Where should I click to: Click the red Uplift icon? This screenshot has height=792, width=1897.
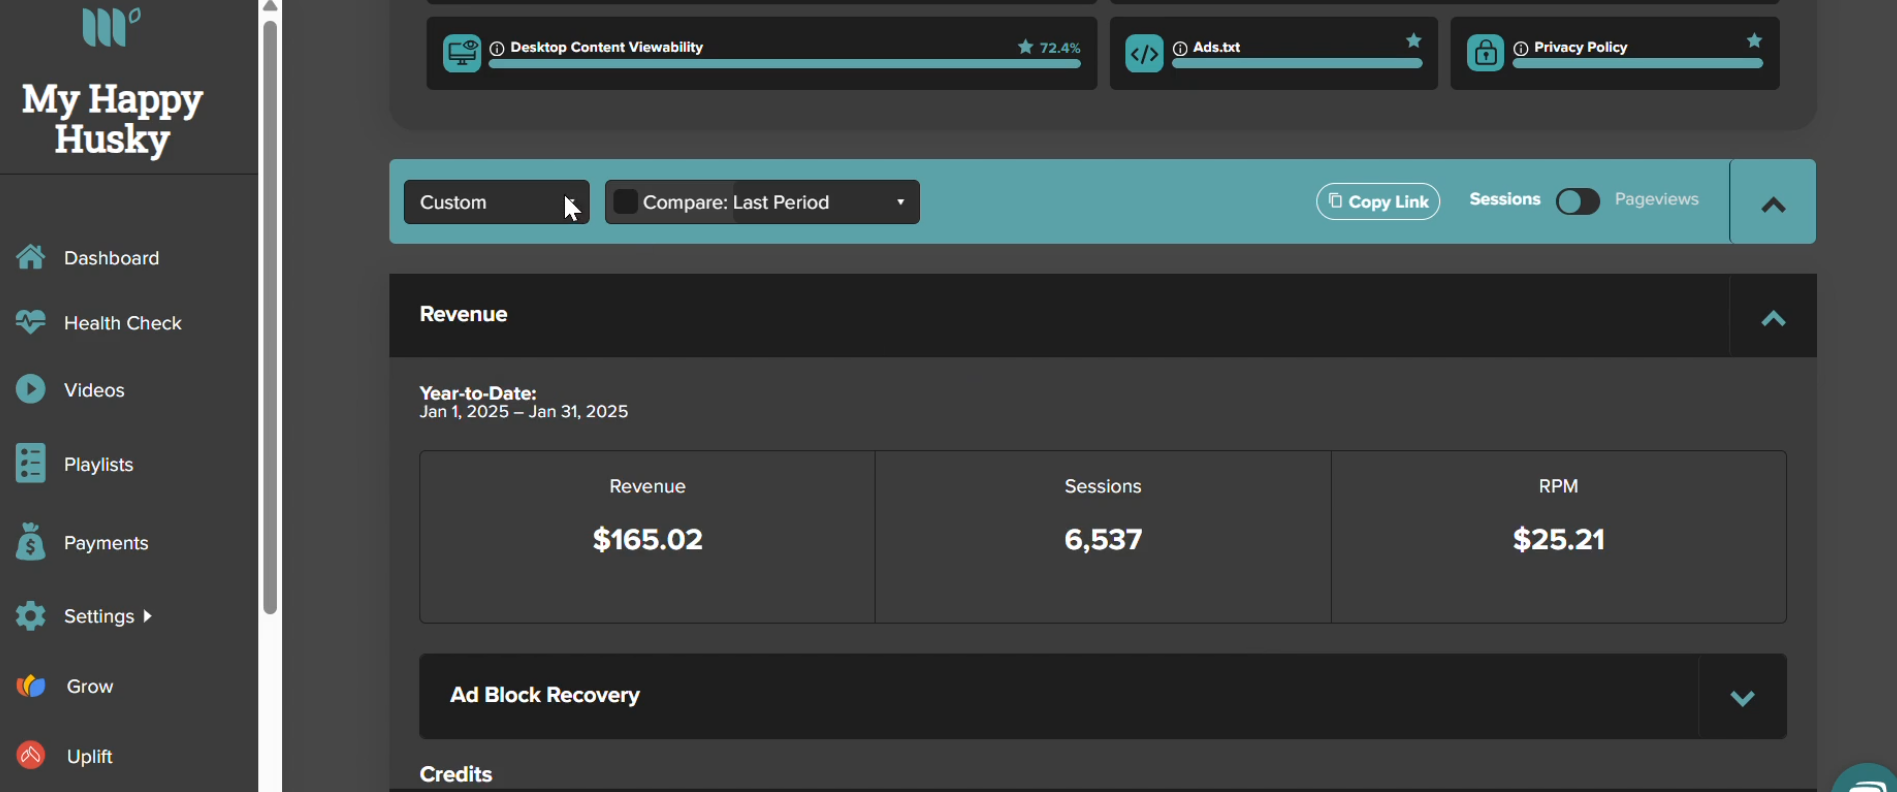coord(31,755)
